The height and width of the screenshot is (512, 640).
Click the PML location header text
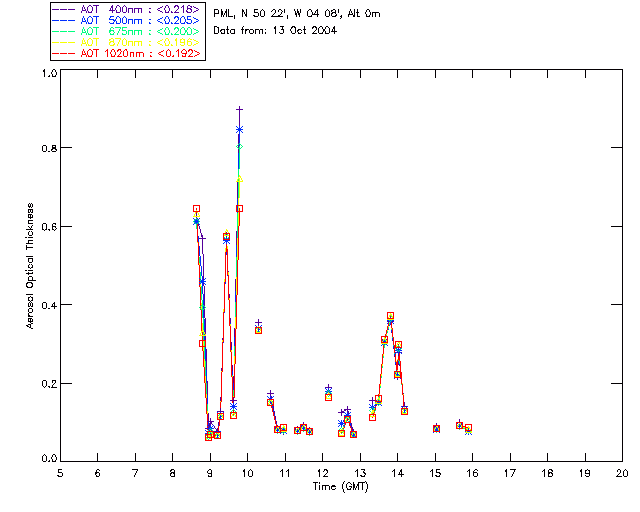pos(297,14)
